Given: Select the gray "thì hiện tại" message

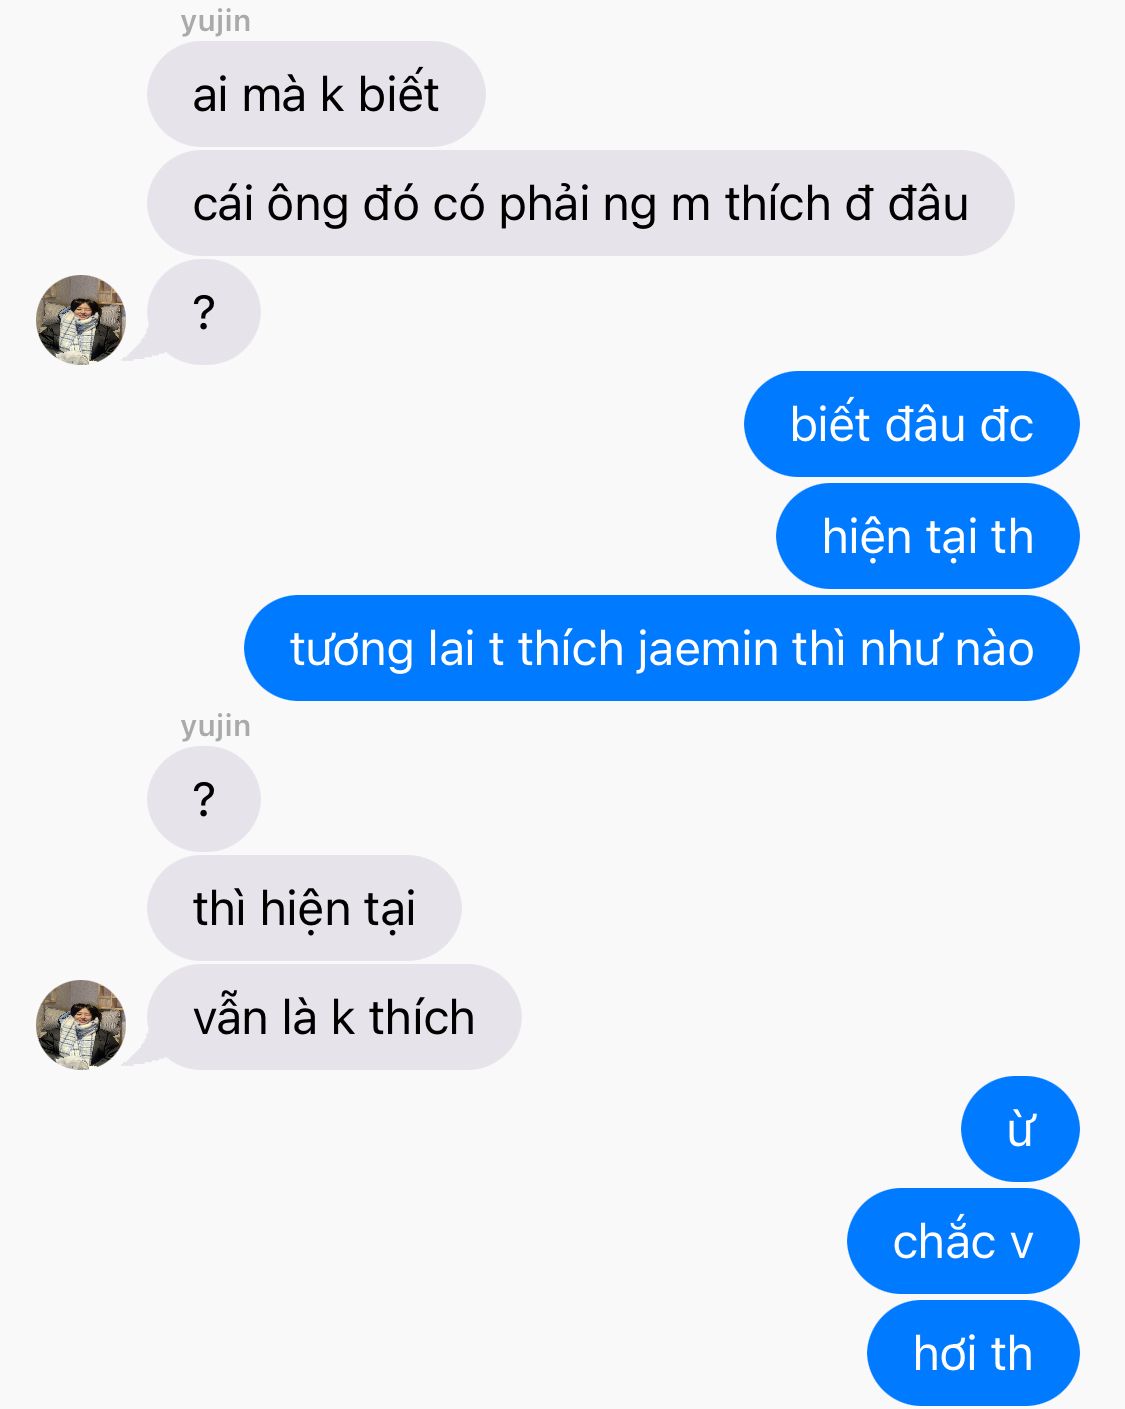Looking at the screenshot, I should (x=304, y=908).
